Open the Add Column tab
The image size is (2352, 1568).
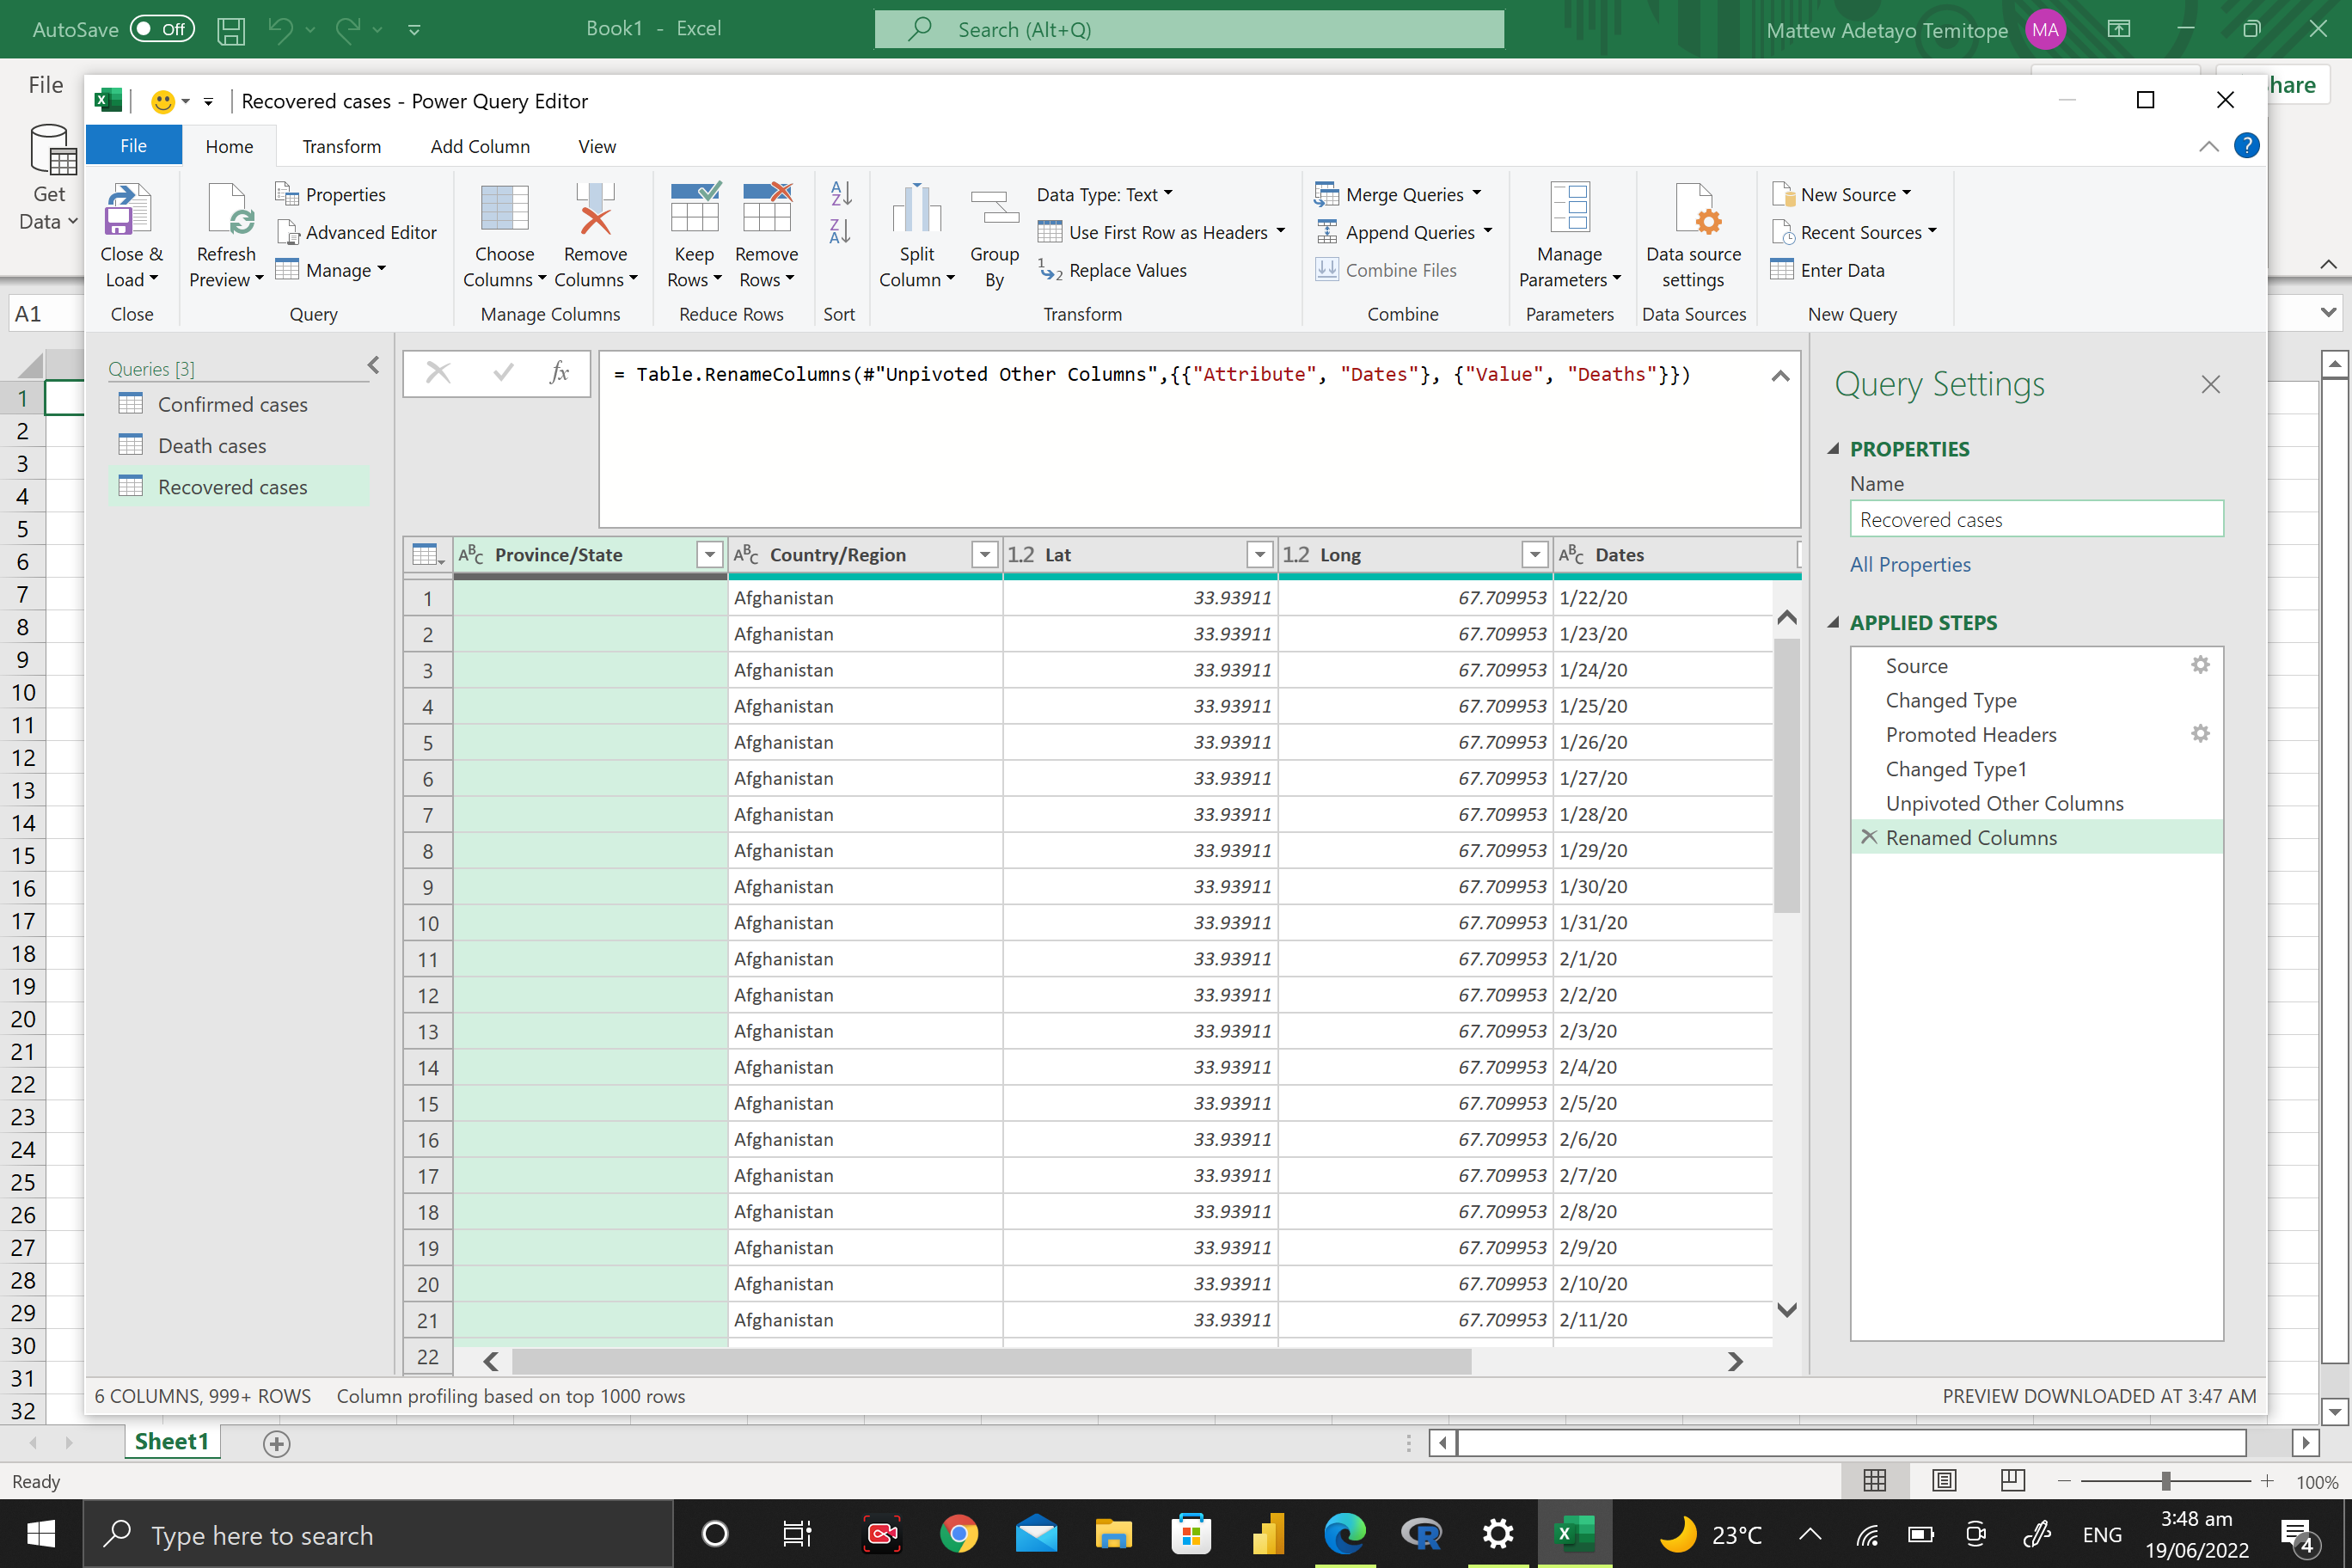[480, 146]
